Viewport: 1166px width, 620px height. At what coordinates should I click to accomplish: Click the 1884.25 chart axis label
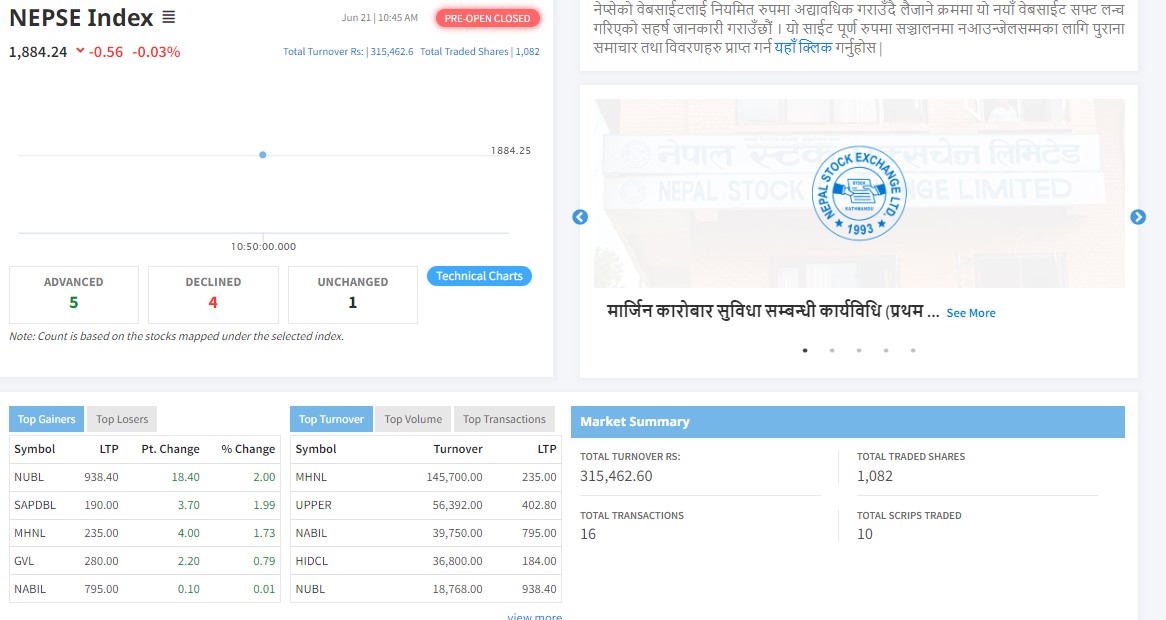click(x=511, y=150)
